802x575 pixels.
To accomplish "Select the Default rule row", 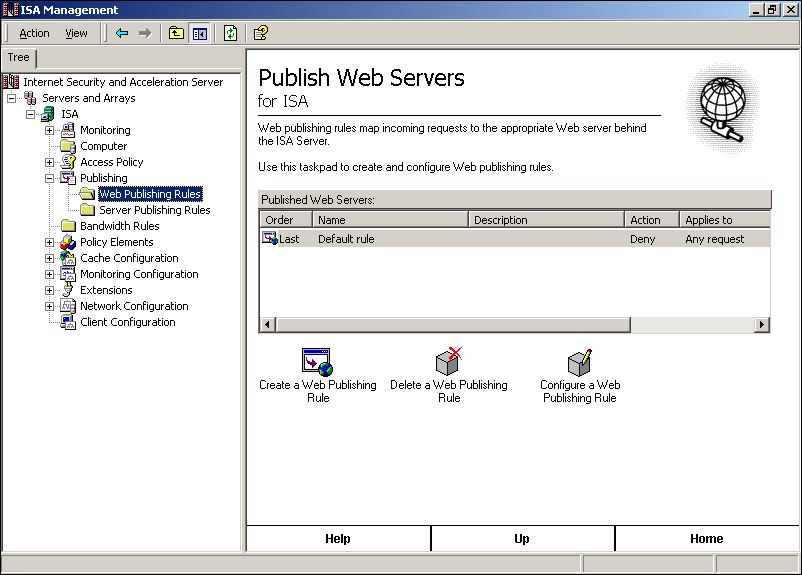I will [346, 239].
